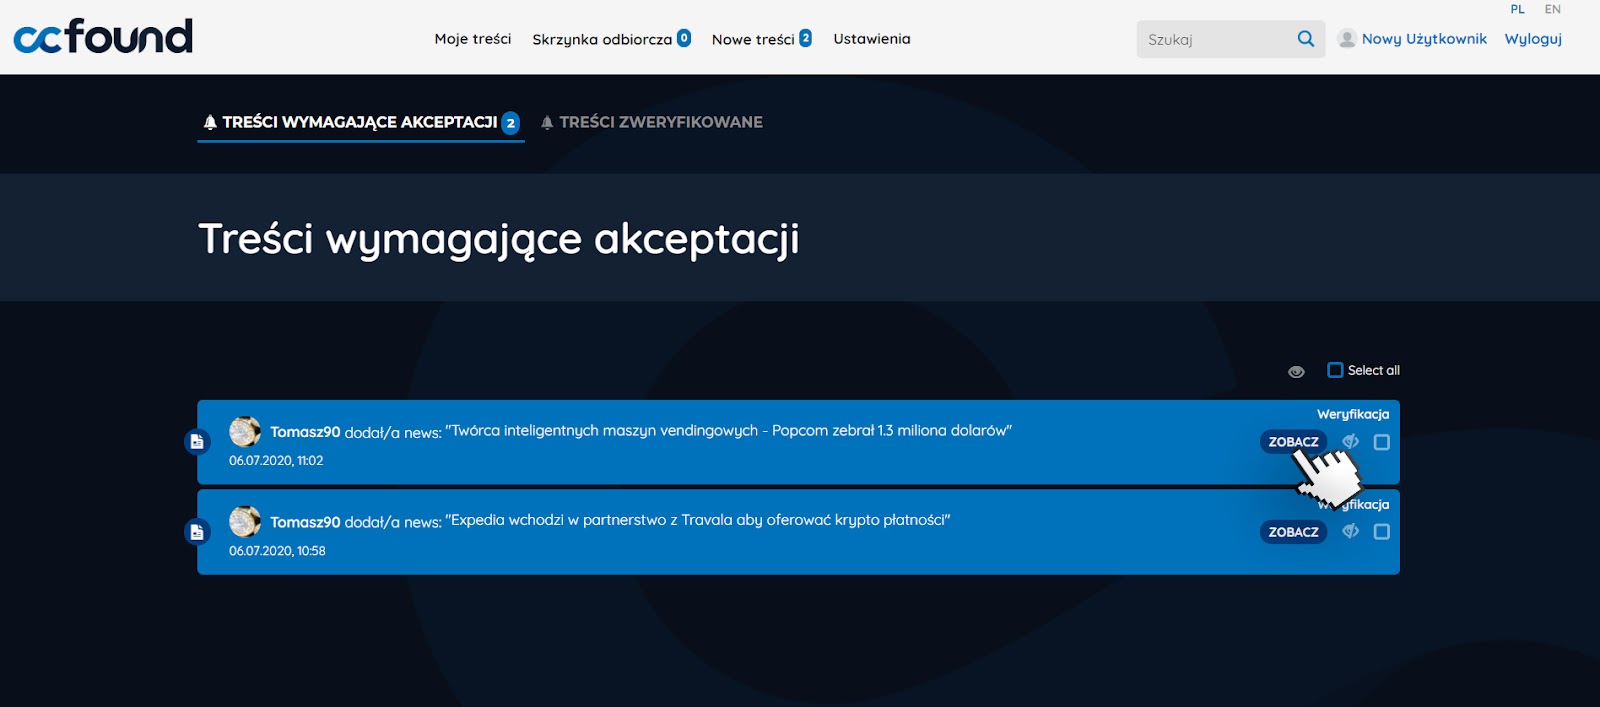Switch language to PL
1600x707 pixels.
pyautogui.click(x=1518, y=9)
